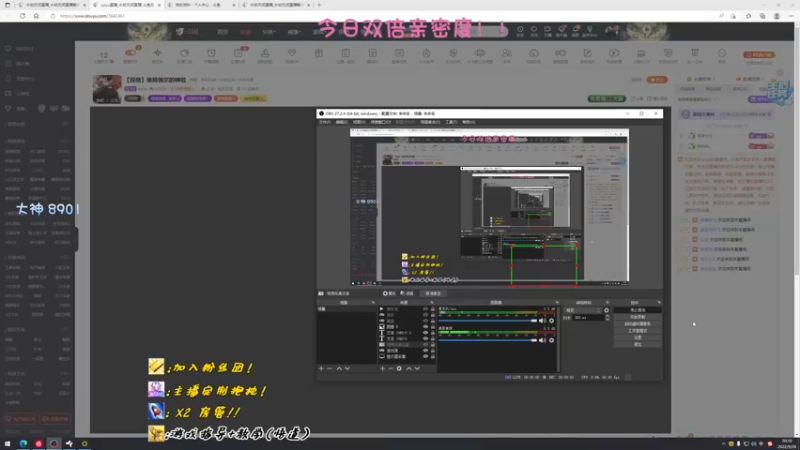Click transition duration stepper arrows

[x=607, y=317]
